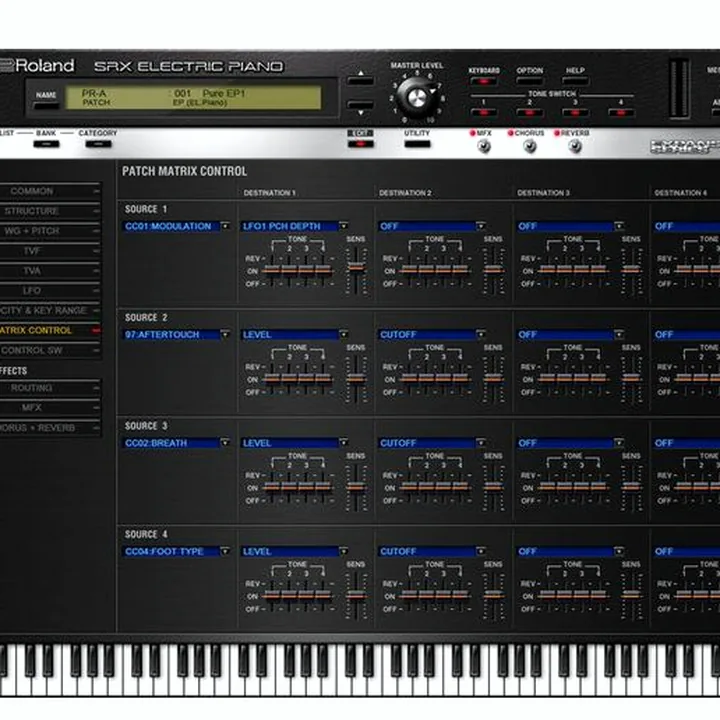Open the Common edit page
The image size is (720, 720).
[x=50, y=191]
